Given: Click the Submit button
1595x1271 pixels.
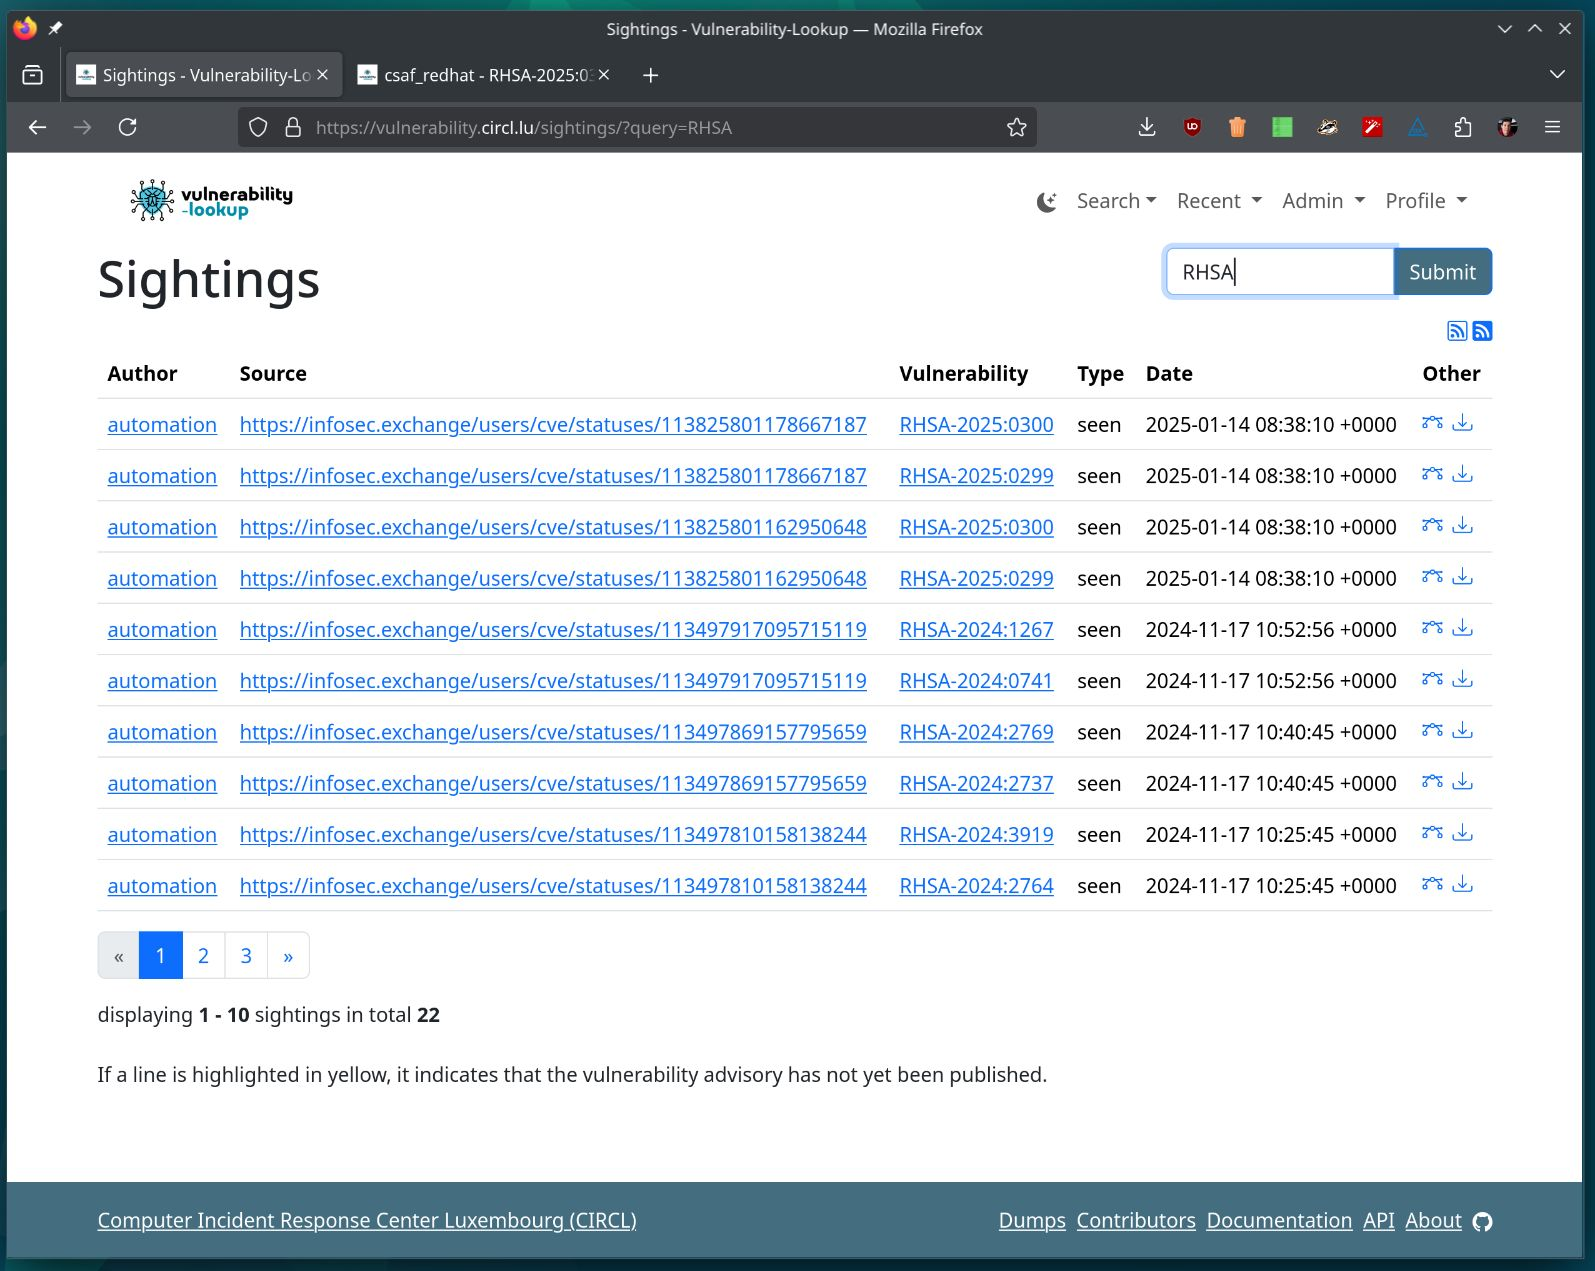Looking at the screenshot, I should click(x=1442, y=272).
